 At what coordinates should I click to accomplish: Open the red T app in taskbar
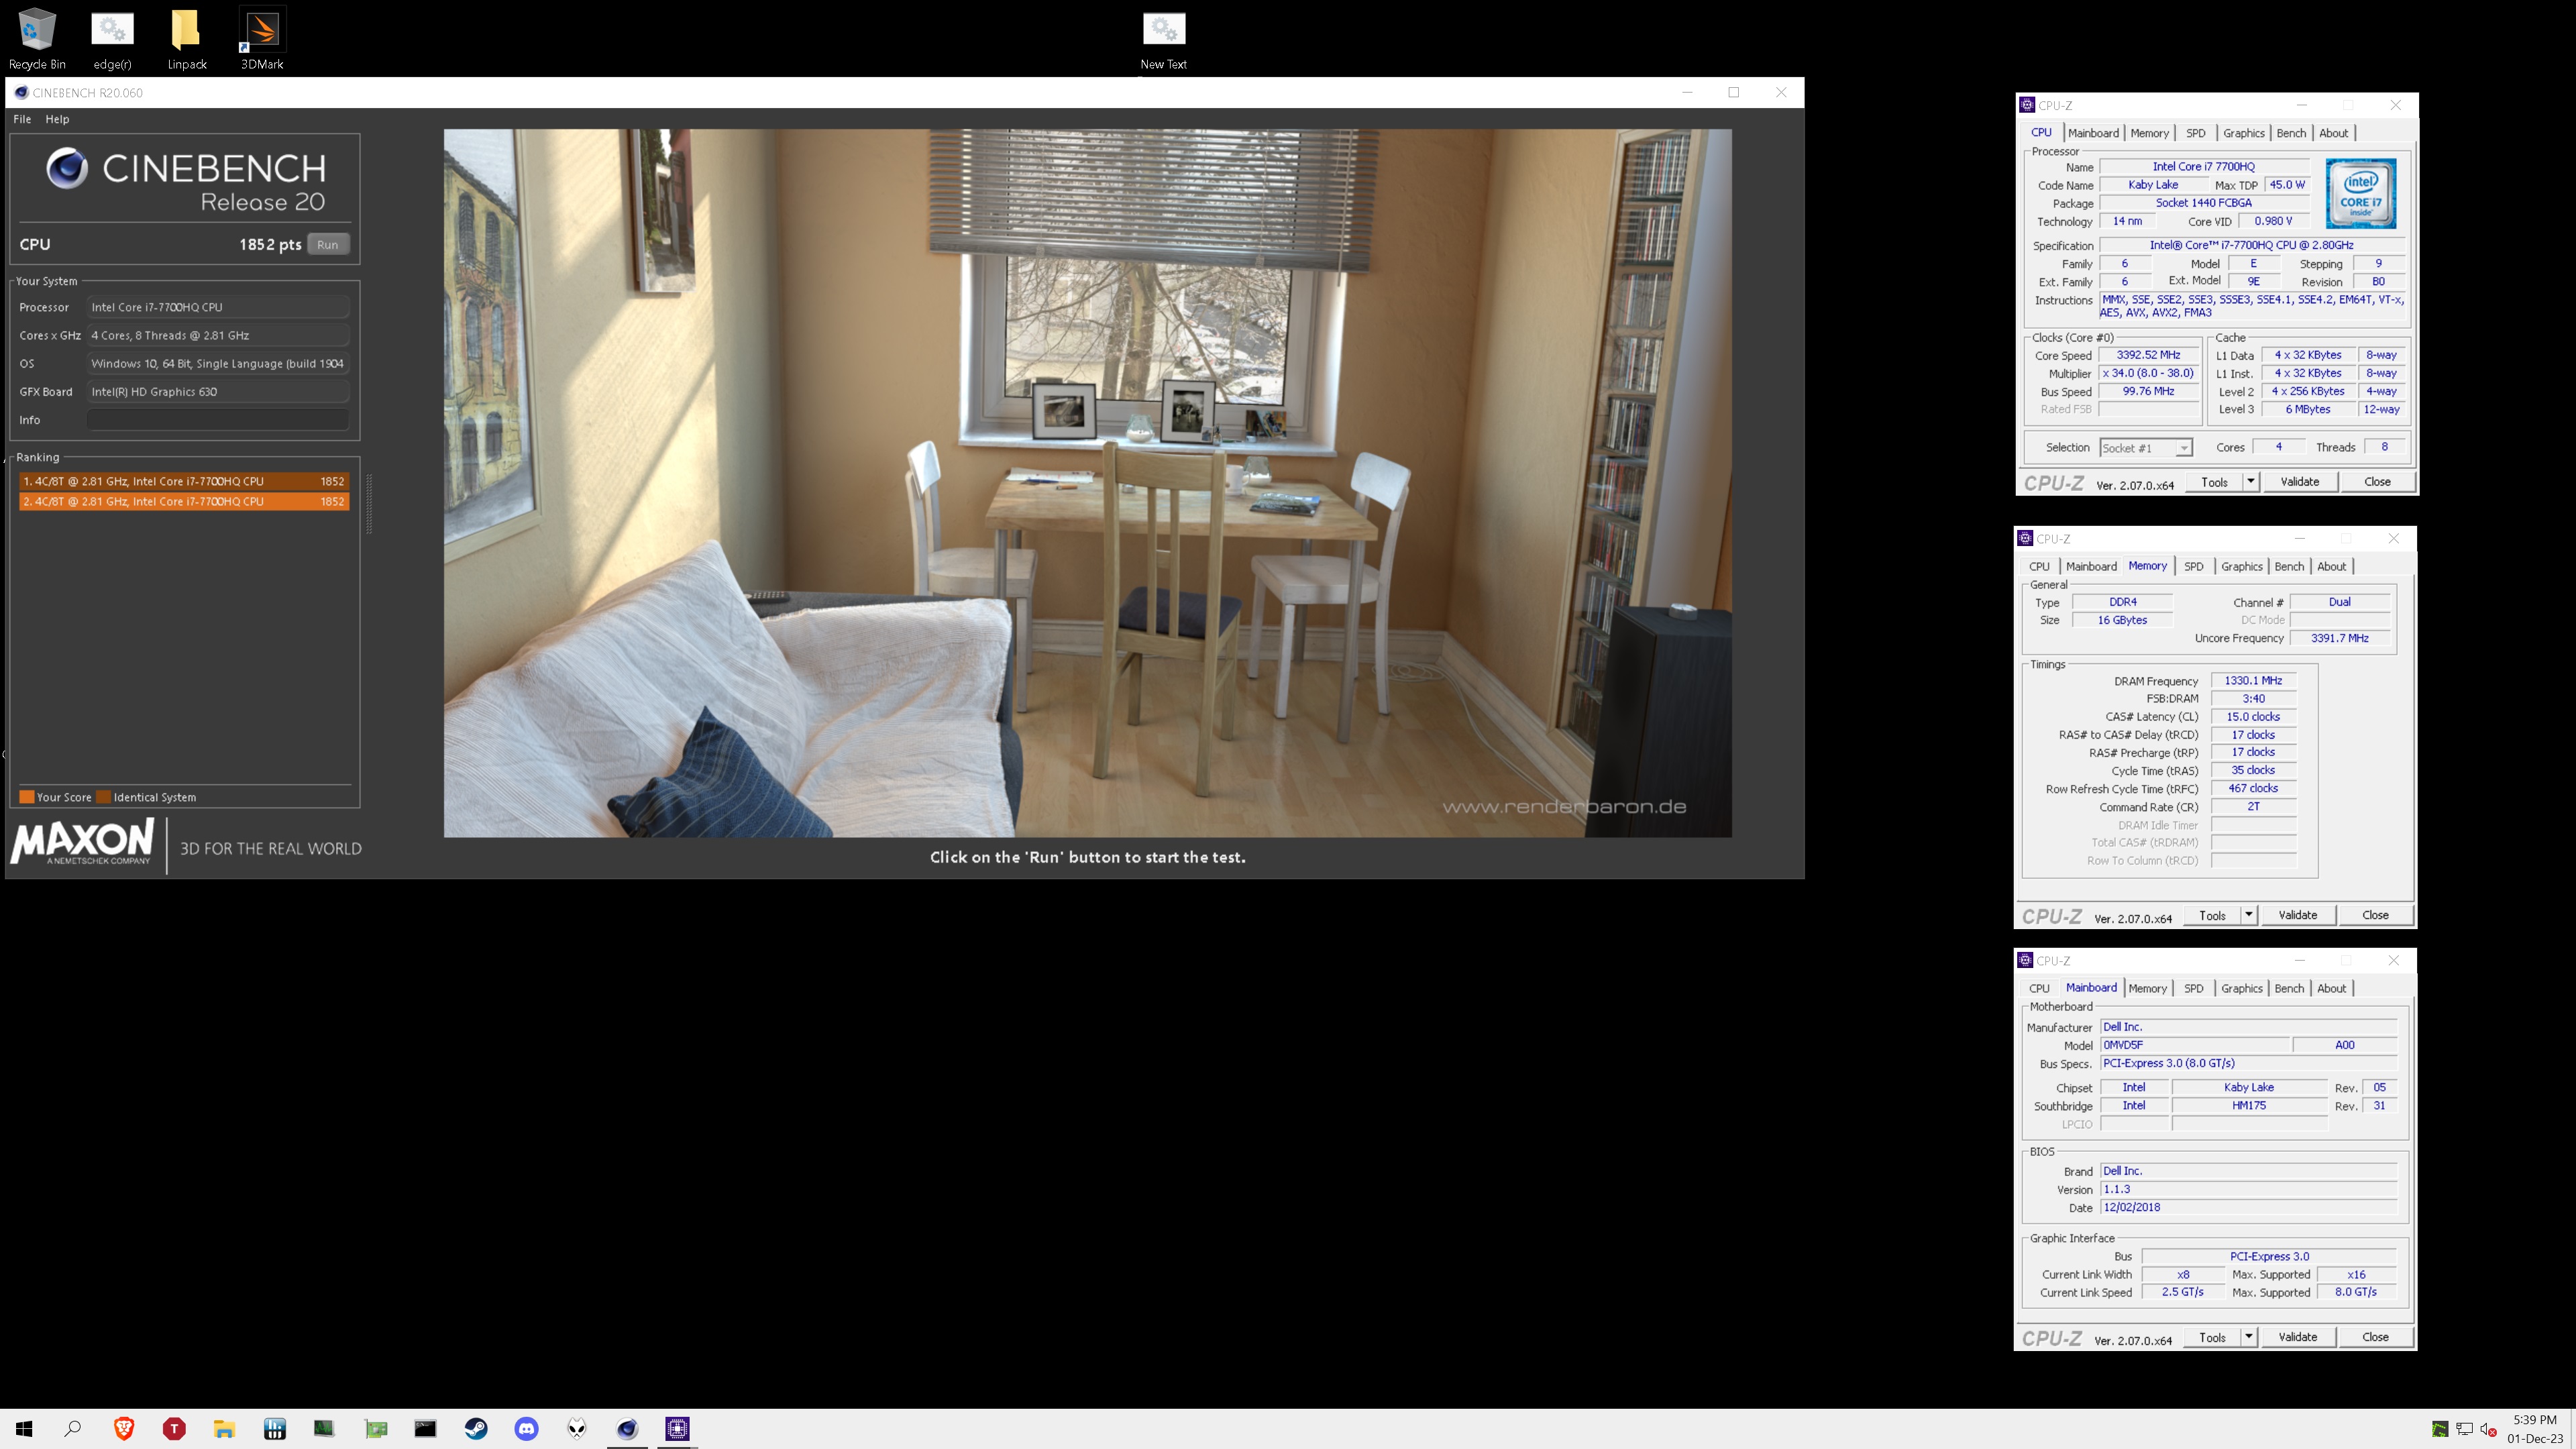174,1428
